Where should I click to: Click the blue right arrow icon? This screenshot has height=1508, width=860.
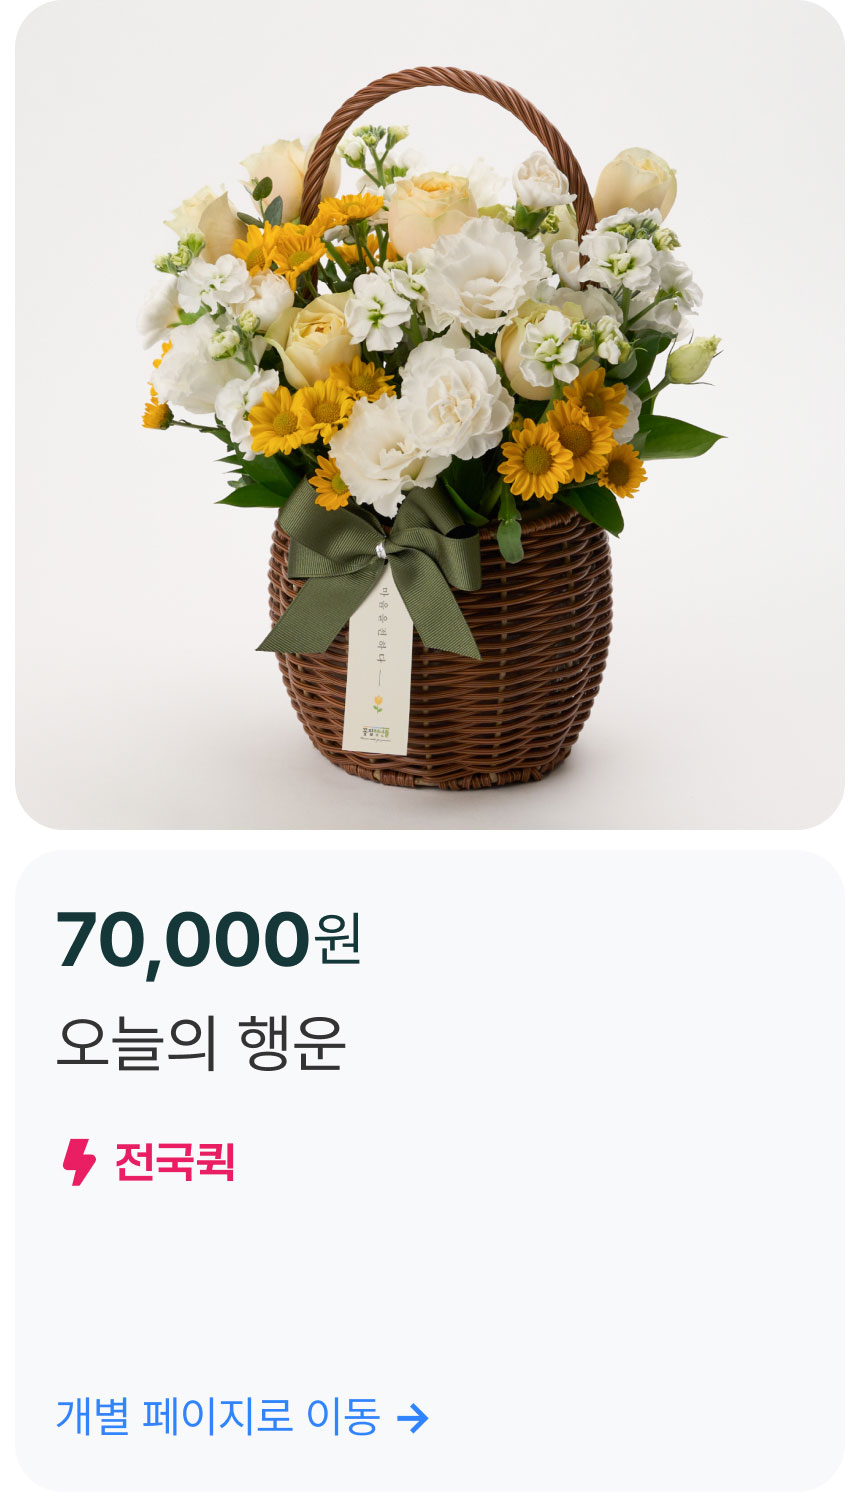[x=412, y=1417]
